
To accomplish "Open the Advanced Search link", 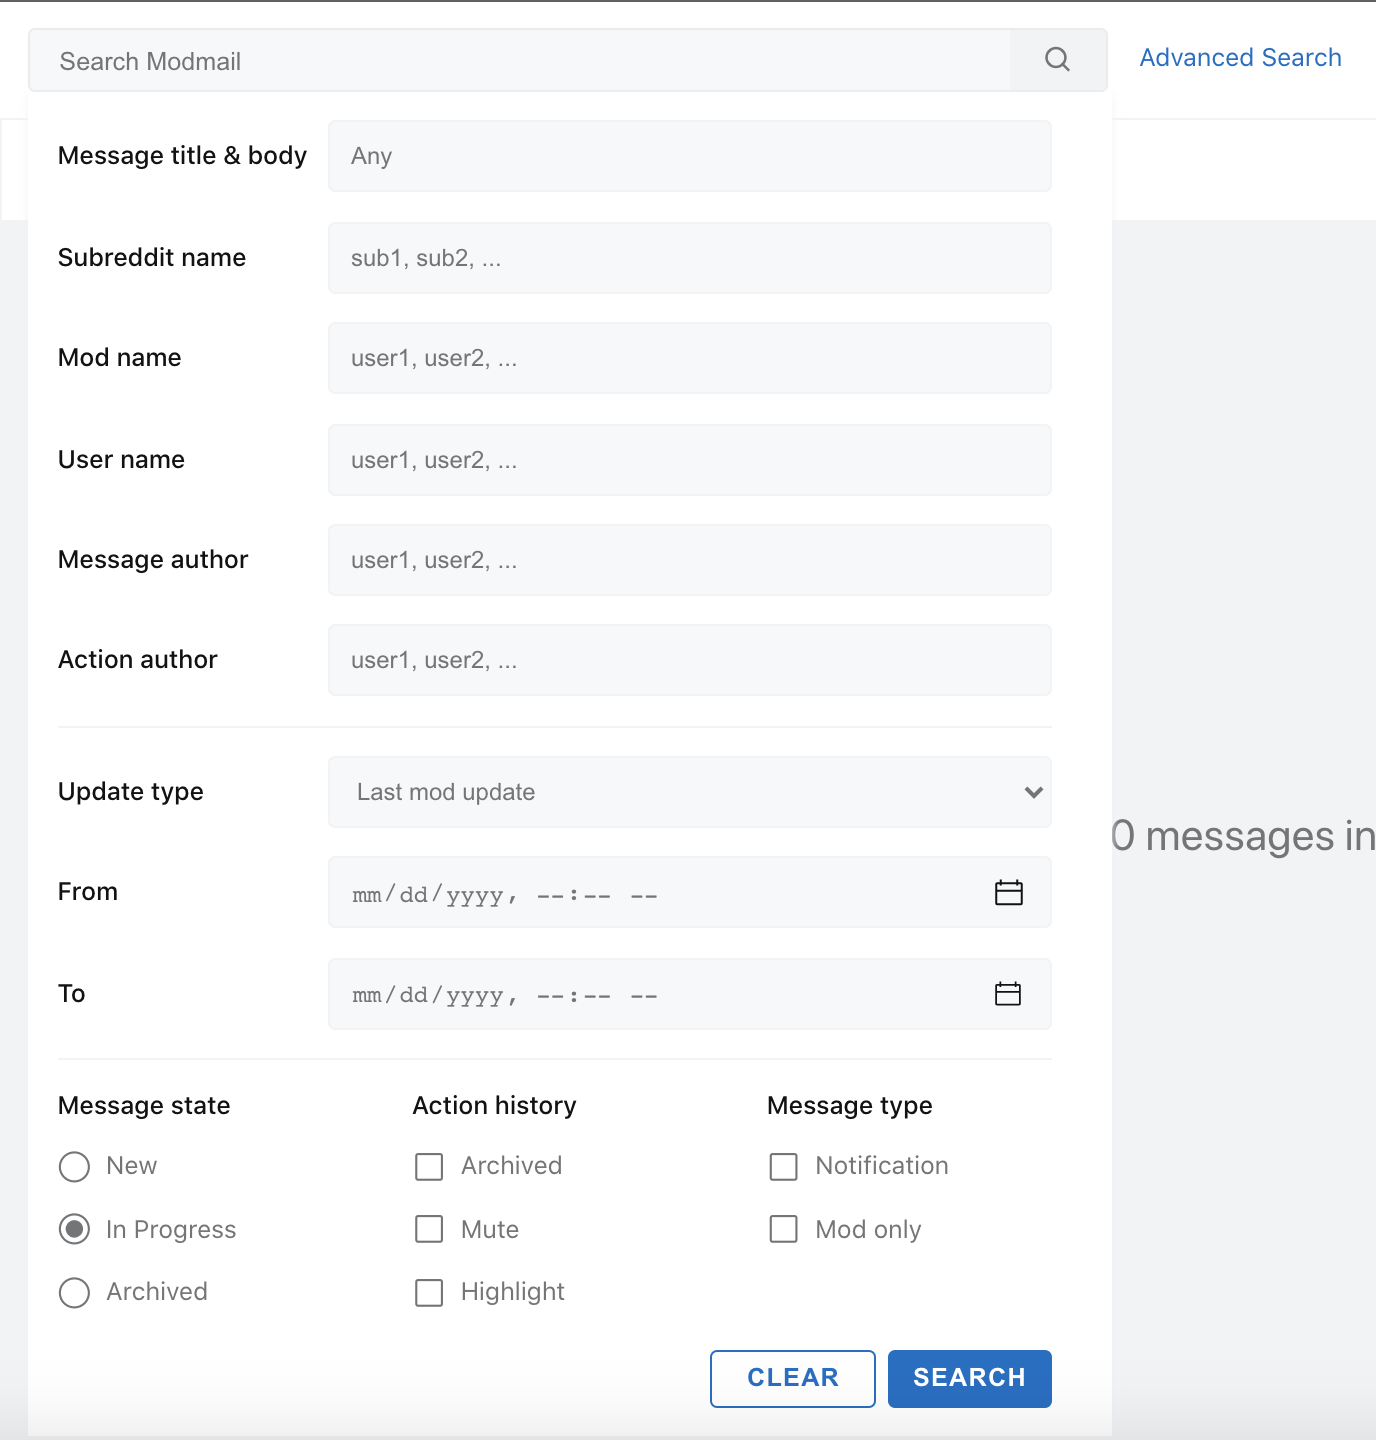I will (x=1240, y=58).
